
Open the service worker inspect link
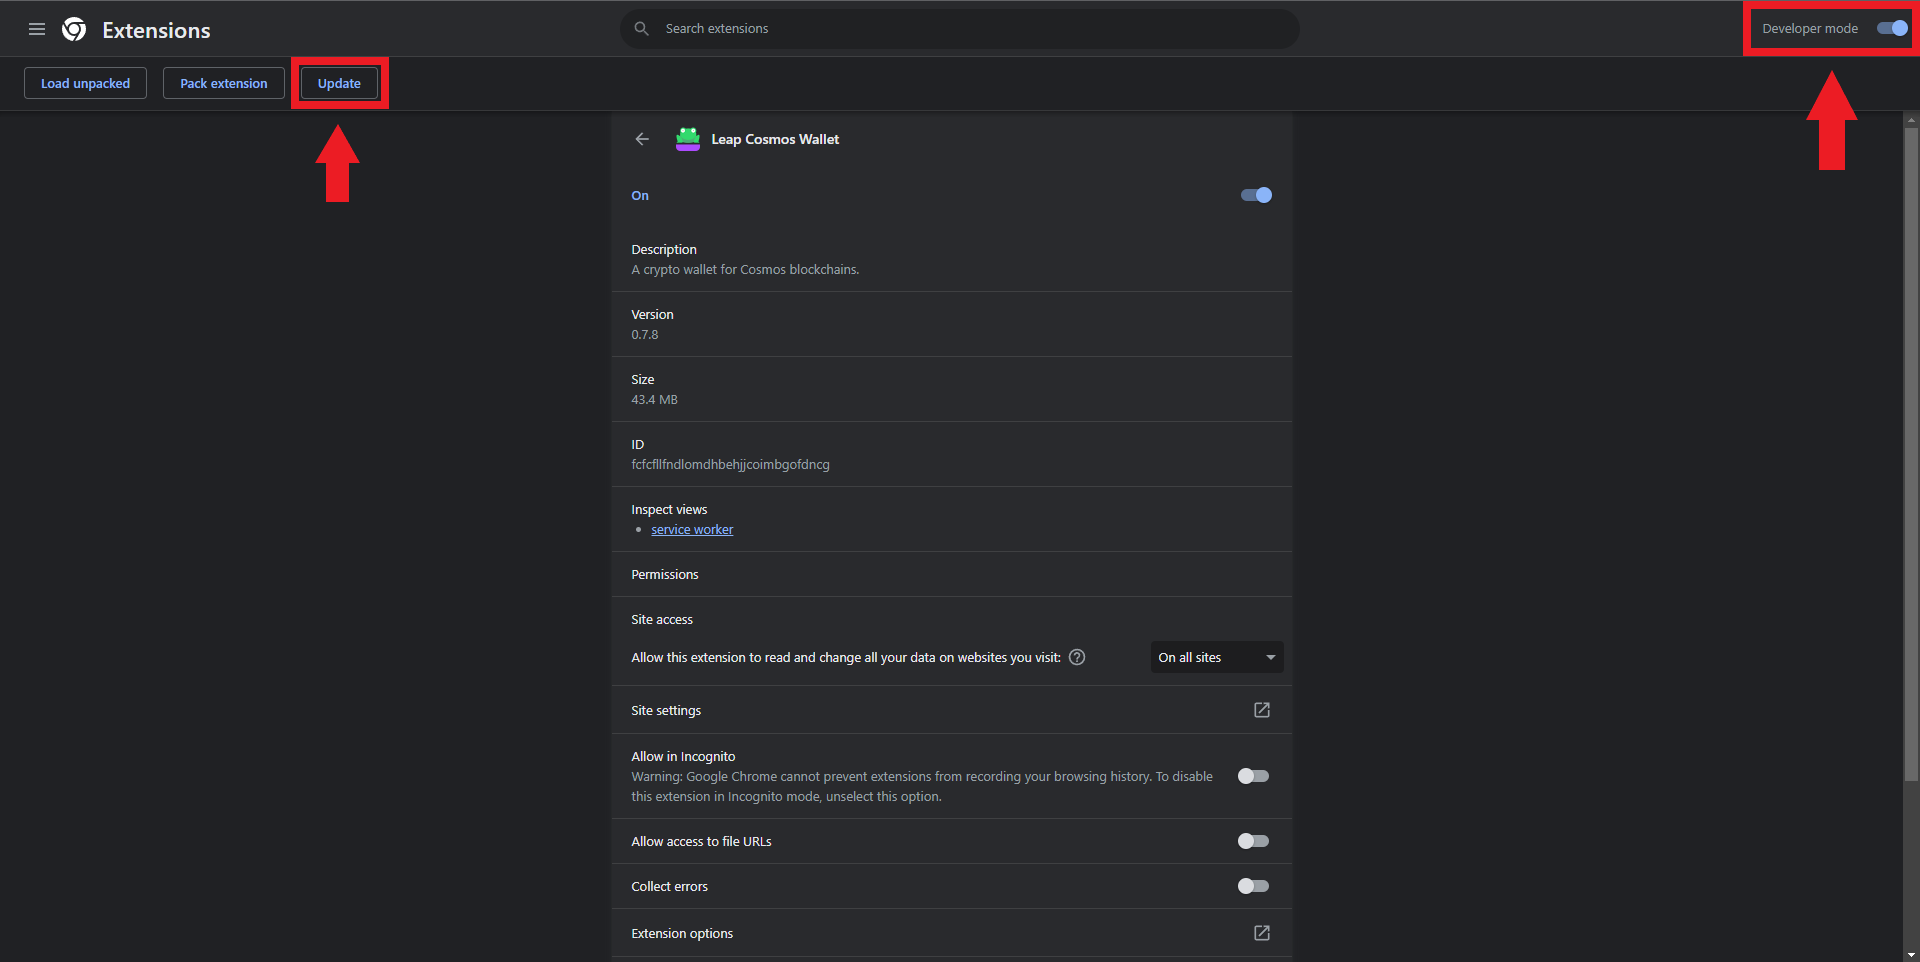pos(692,530)
